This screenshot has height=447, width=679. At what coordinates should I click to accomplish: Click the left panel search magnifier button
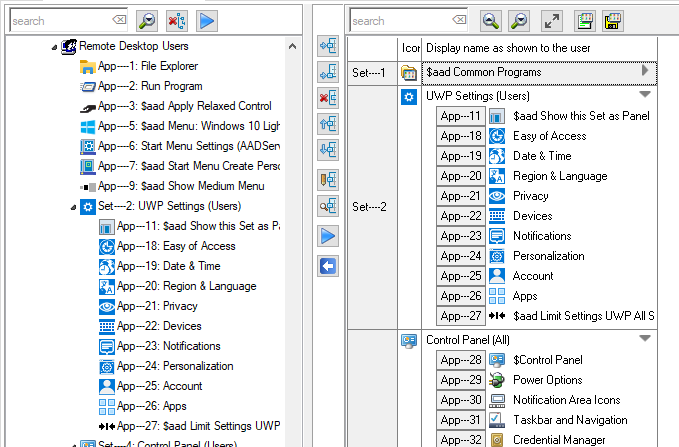pos(147,20)
